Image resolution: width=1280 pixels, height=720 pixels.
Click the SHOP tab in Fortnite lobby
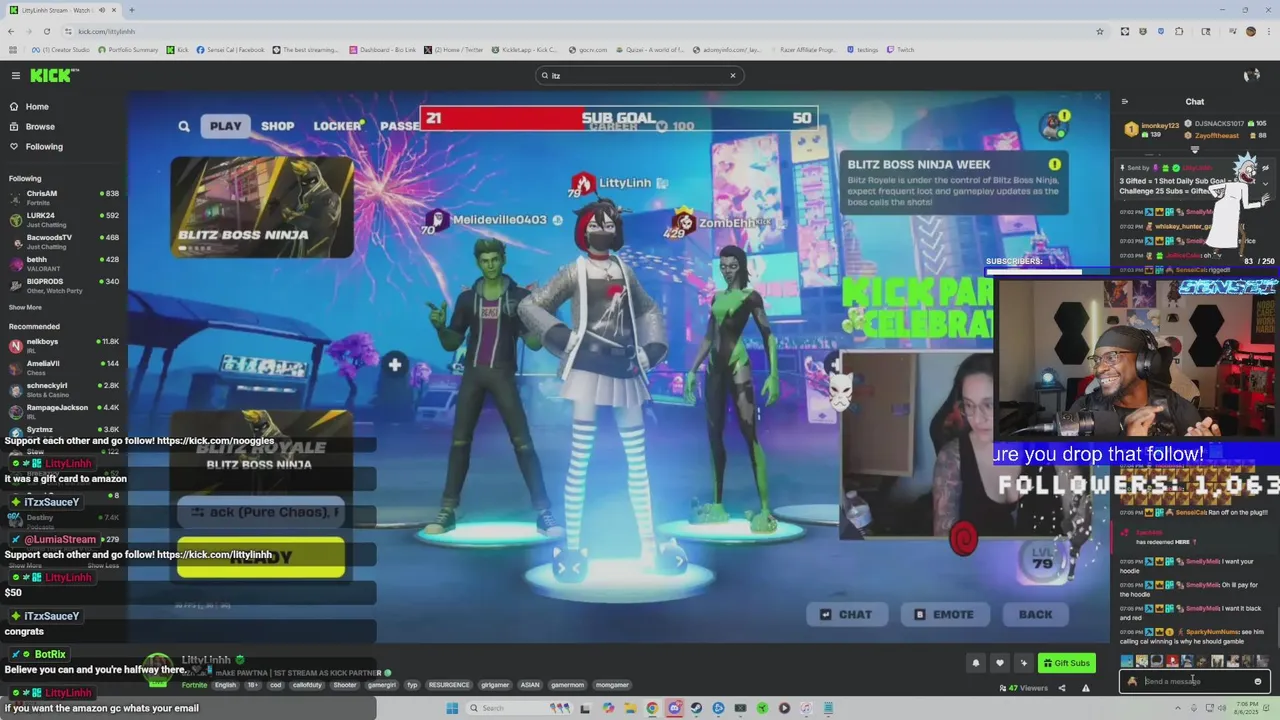pyautogui.click(x=278, y=126)
